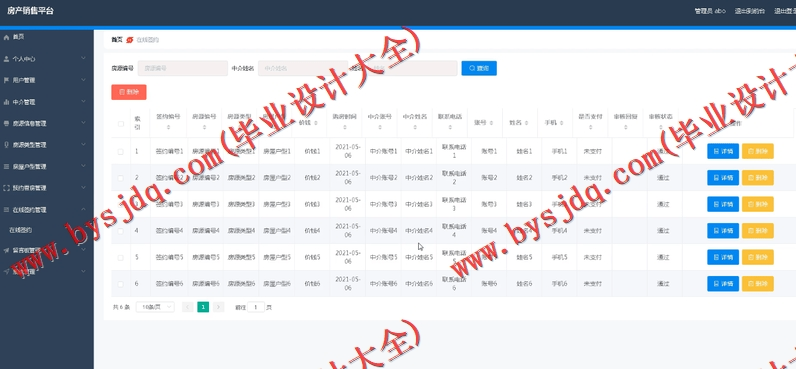796x369 pixels.
Task: Open the 在线签约 submenu item
Action: tap(21, 230)
